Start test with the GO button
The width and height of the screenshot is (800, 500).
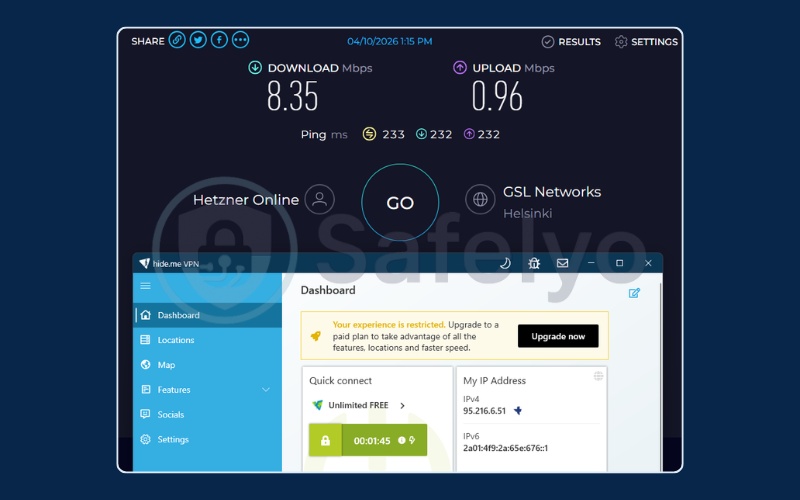point(400,203)
